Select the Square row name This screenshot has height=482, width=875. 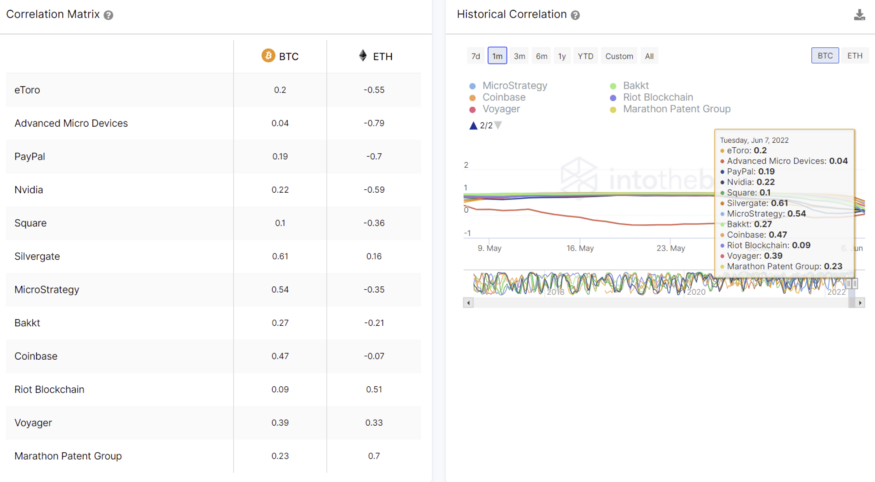pos(30,223)
